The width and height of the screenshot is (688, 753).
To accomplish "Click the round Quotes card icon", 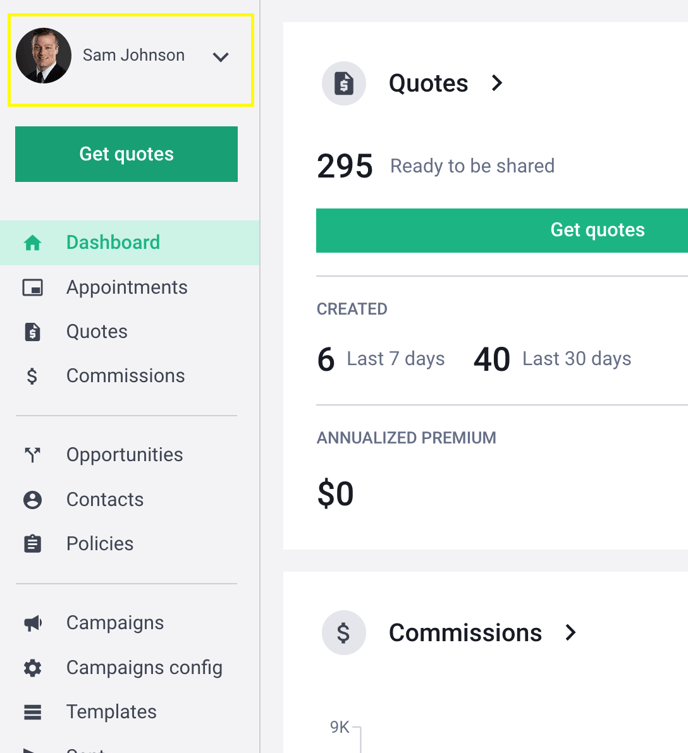I will tap(344, 84).
